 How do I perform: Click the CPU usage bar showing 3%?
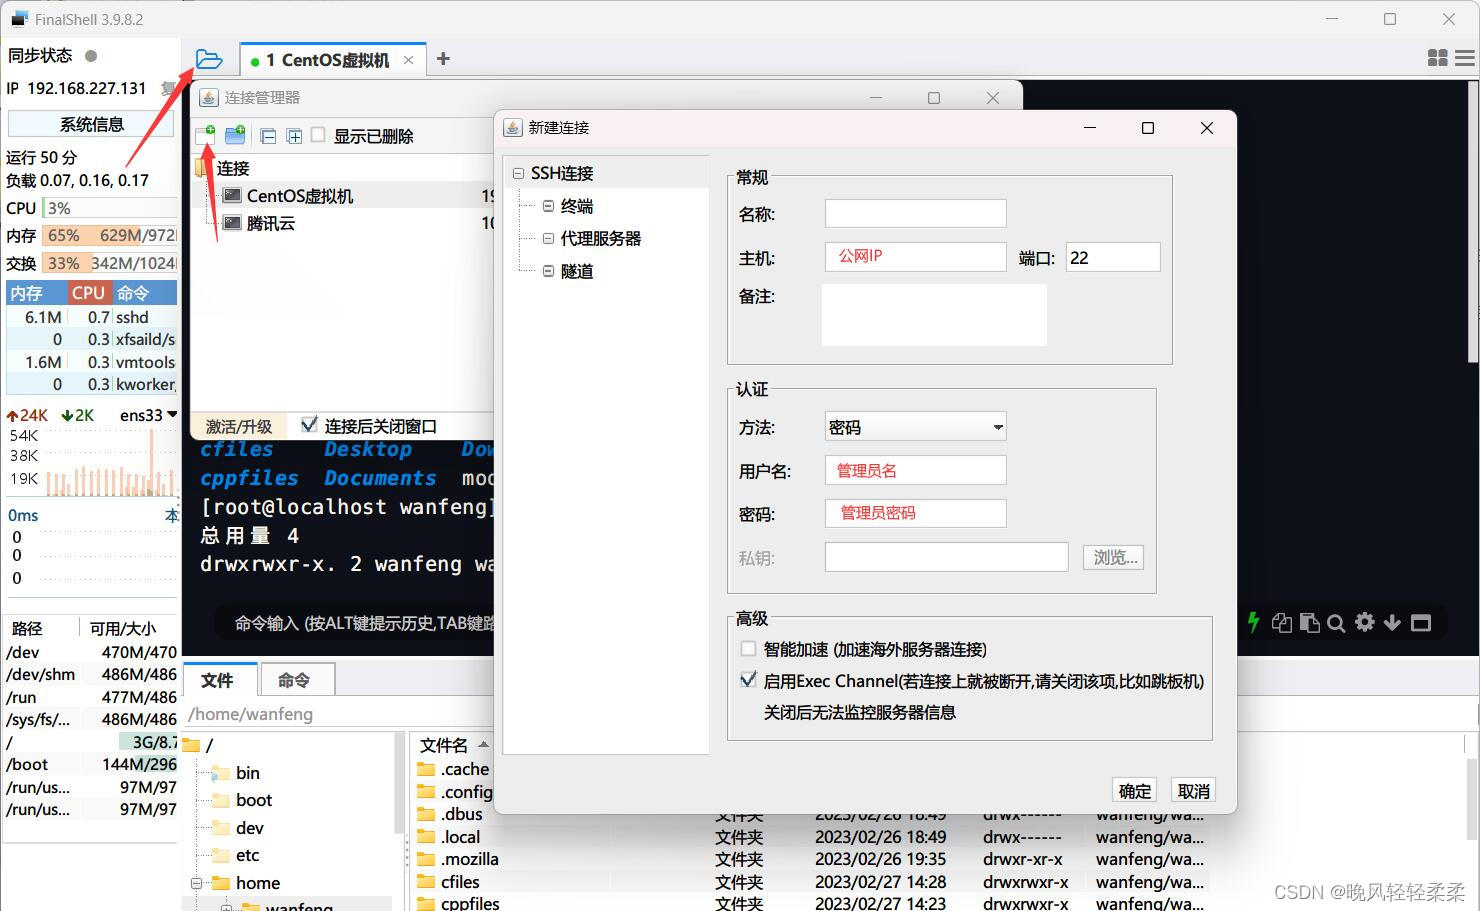108,208
